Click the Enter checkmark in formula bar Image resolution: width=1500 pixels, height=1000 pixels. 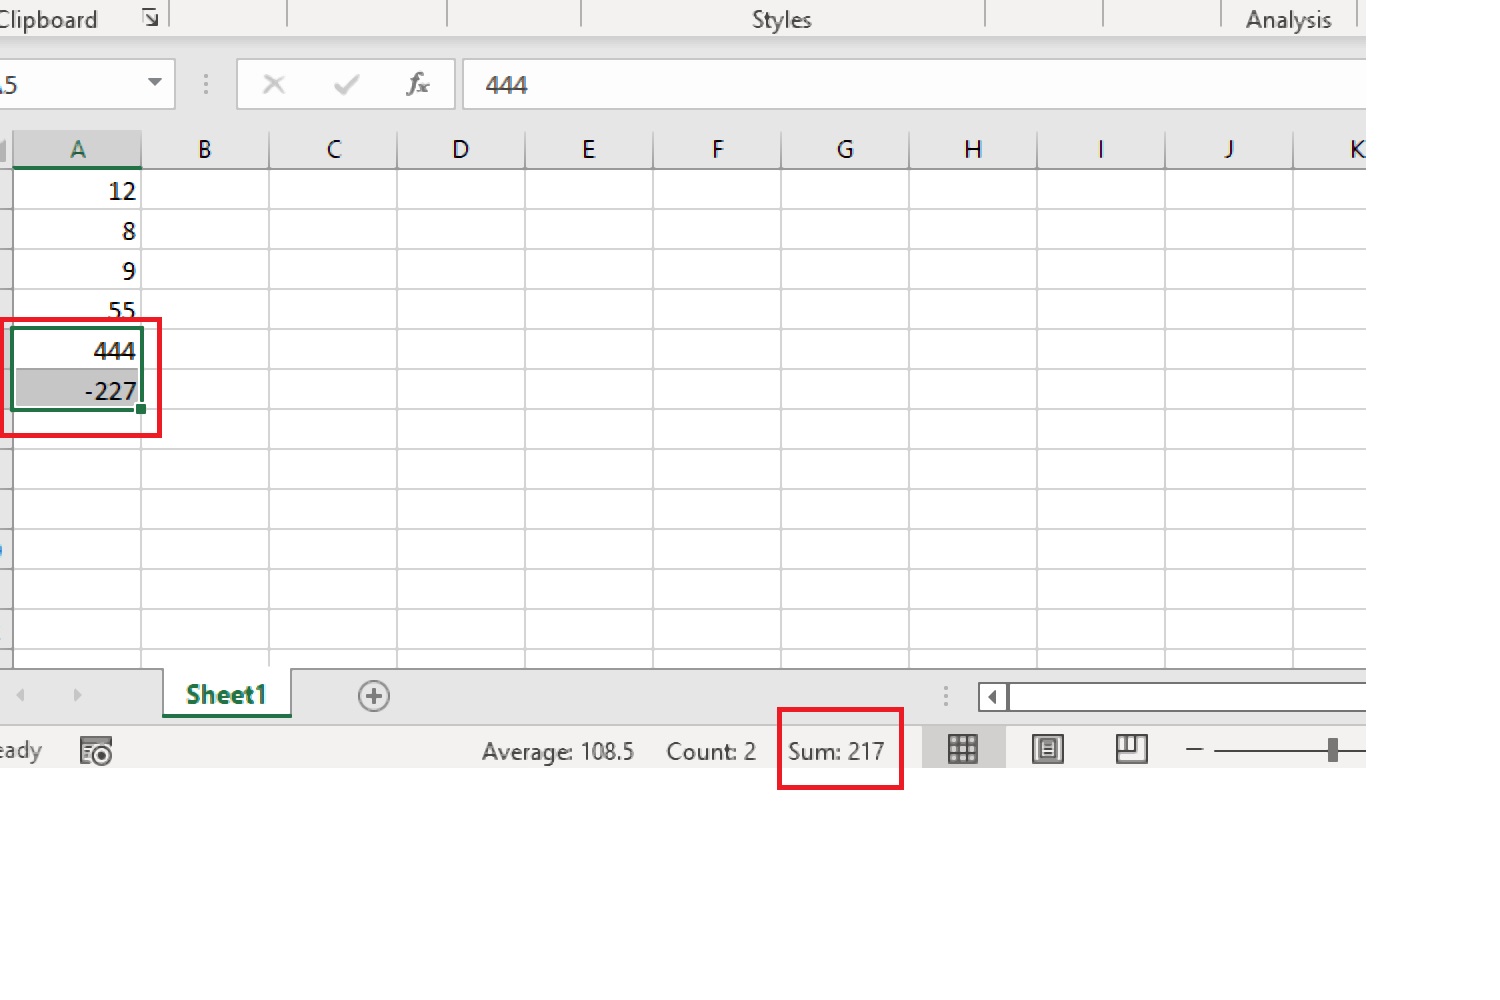(x=346, y=85)
